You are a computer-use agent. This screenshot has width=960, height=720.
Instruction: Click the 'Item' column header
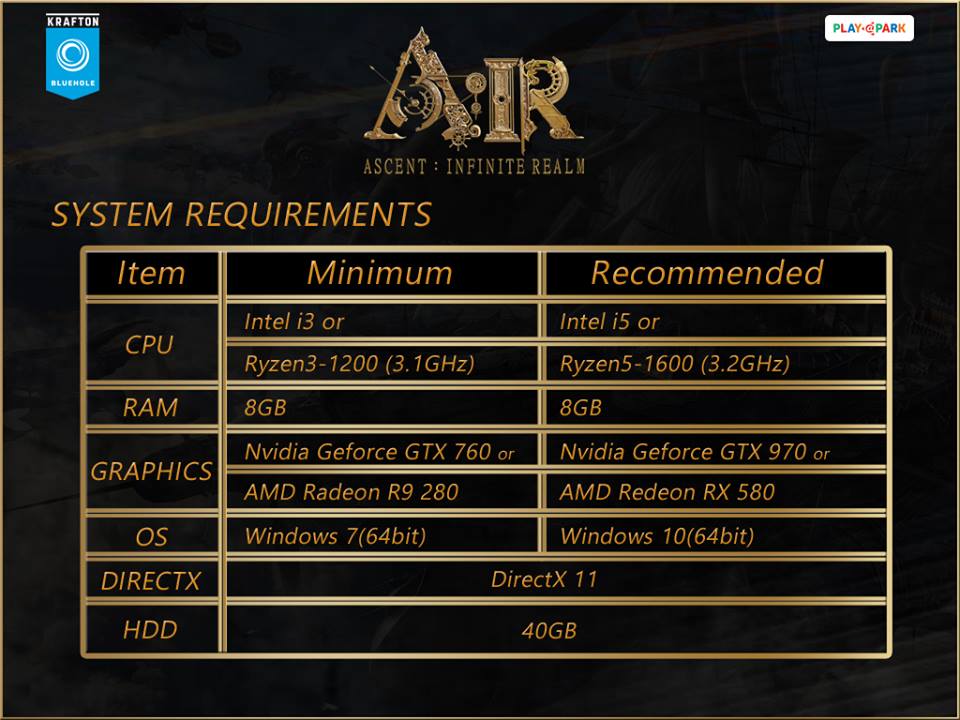point(151,272)
